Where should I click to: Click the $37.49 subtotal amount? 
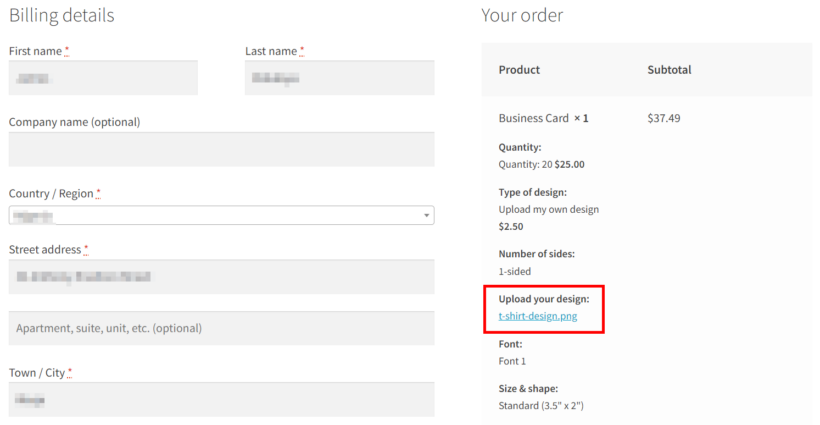point(664,118)
